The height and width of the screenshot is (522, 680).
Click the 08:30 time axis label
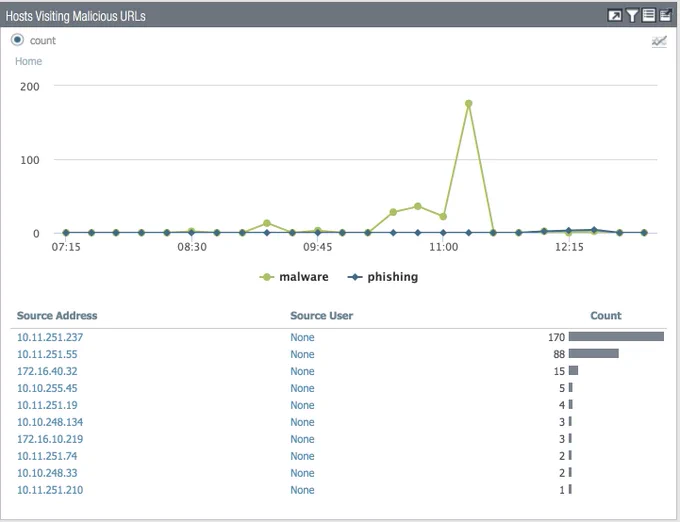coord(192,247)
